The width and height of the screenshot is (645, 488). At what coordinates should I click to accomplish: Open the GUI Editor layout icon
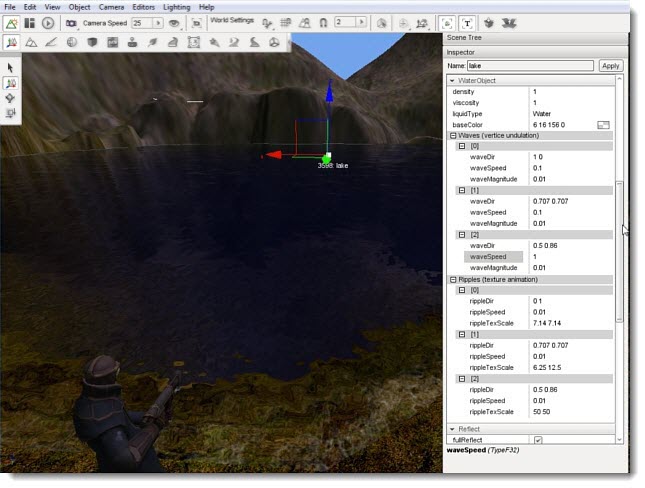30,23
